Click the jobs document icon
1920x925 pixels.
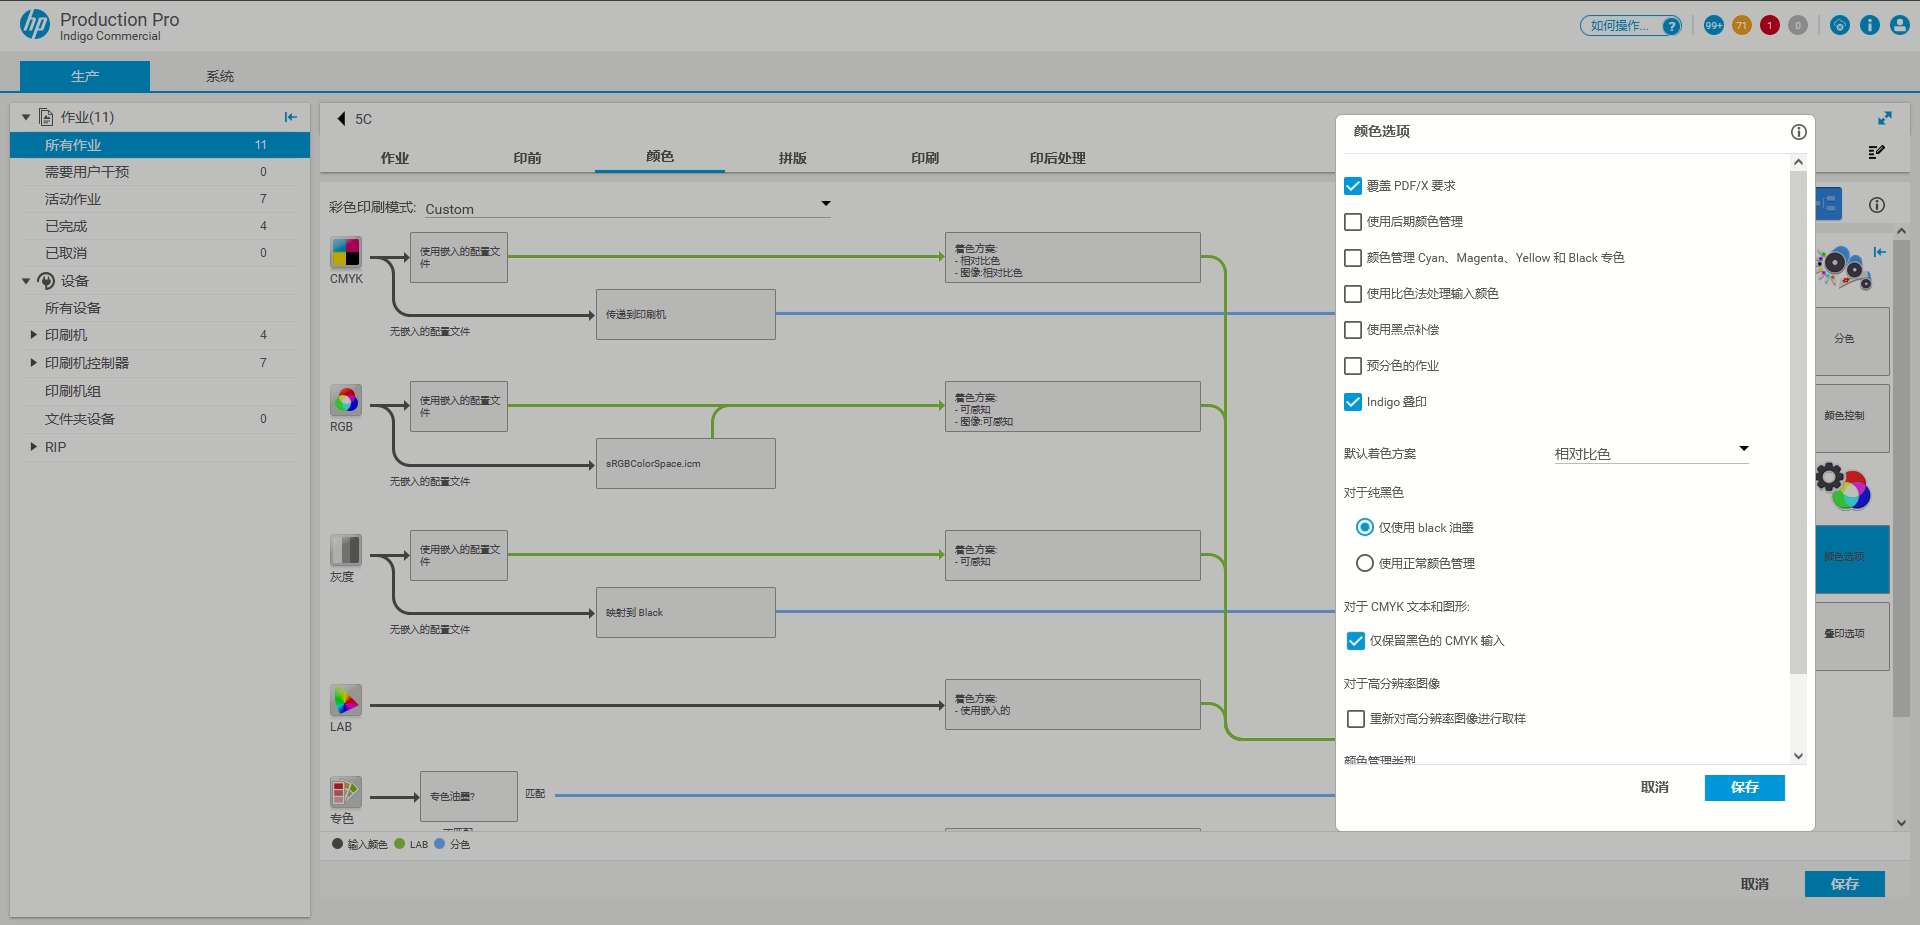click(x=46, y=117)
